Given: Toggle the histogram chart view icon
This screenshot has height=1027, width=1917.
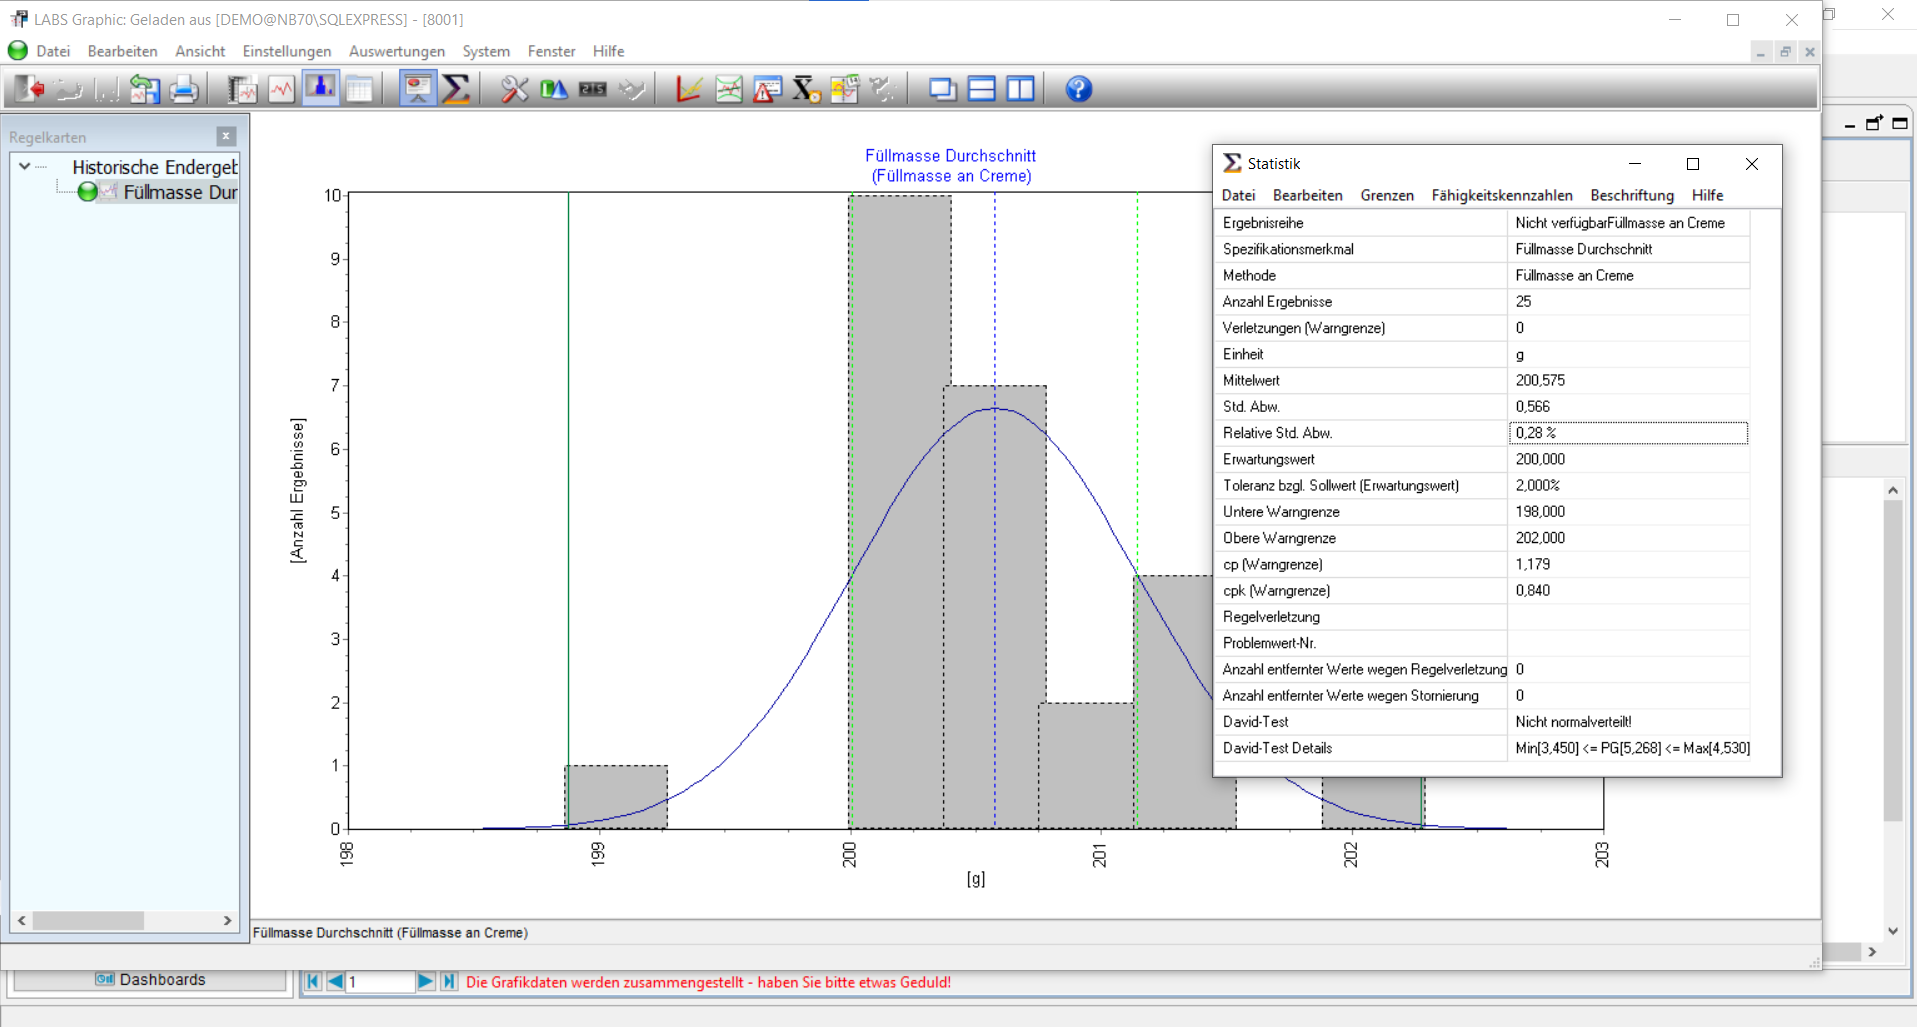Looking at the screenshot, I should click(320, 89).
